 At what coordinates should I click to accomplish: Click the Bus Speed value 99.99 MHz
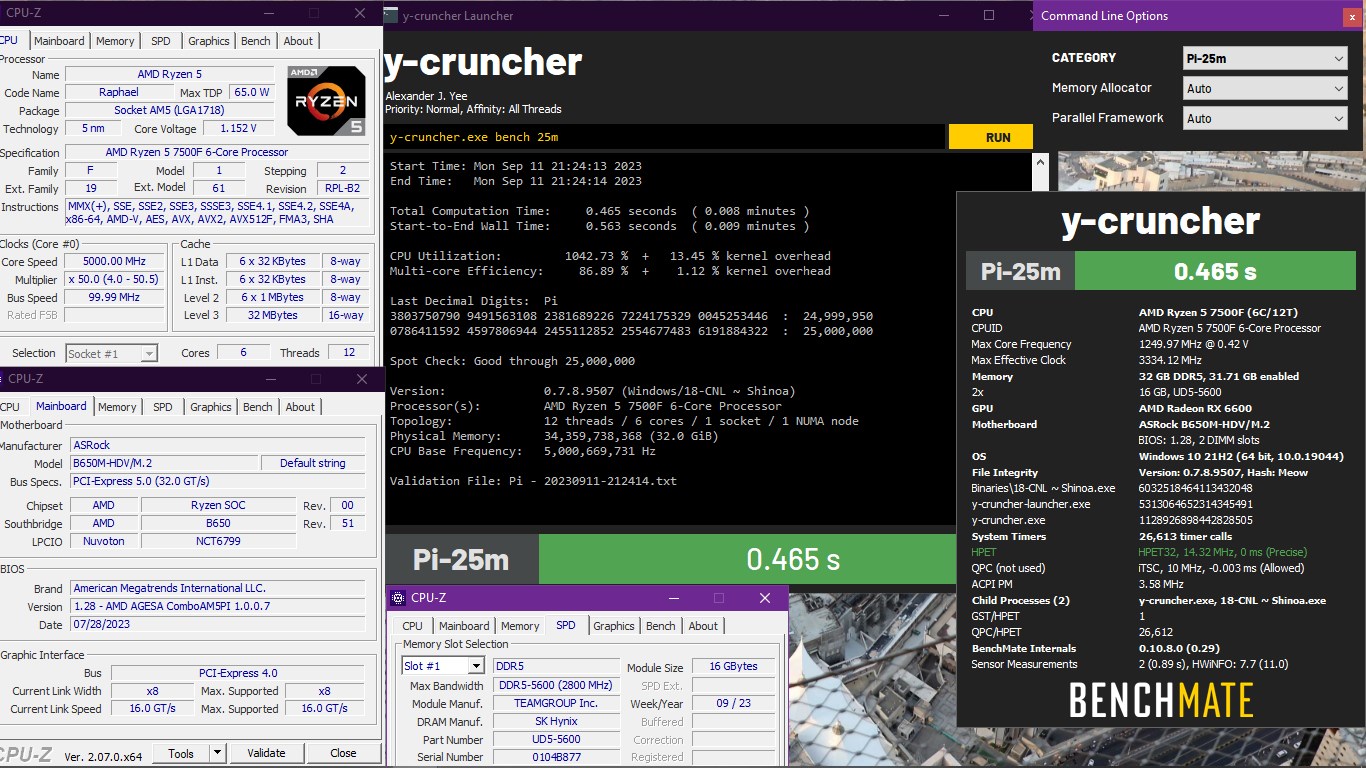coord(115,297)
